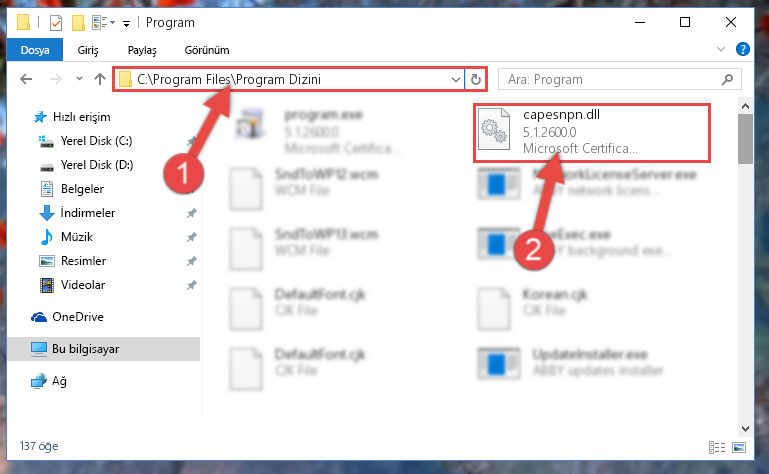Click the Back navigation arrow
Screen dimensions: 769x474
(x=26, y=79)
